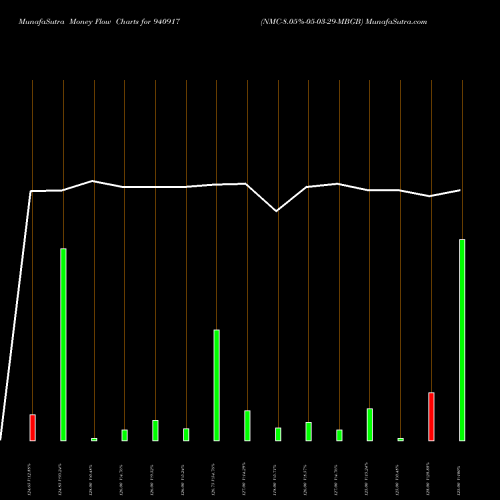
Task: Select the tallest green money flow bar
Action: tap(462, 340)
